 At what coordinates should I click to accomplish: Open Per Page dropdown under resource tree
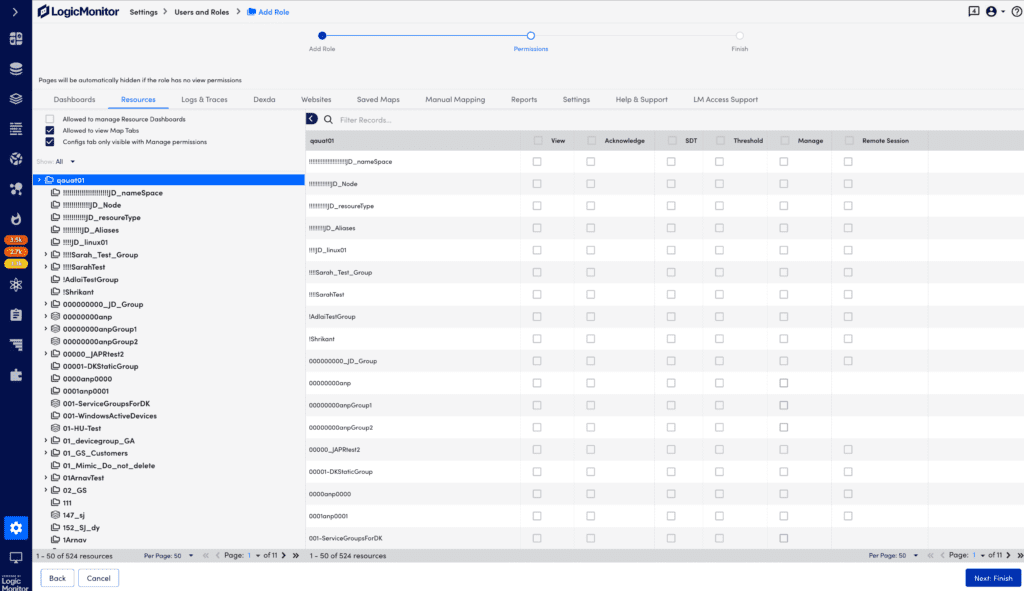(169, 556)
